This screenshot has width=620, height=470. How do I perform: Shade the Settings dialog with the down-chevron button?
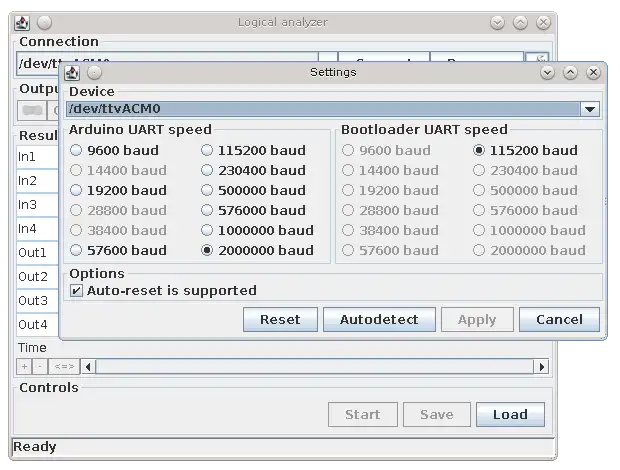tap(548, 73)
